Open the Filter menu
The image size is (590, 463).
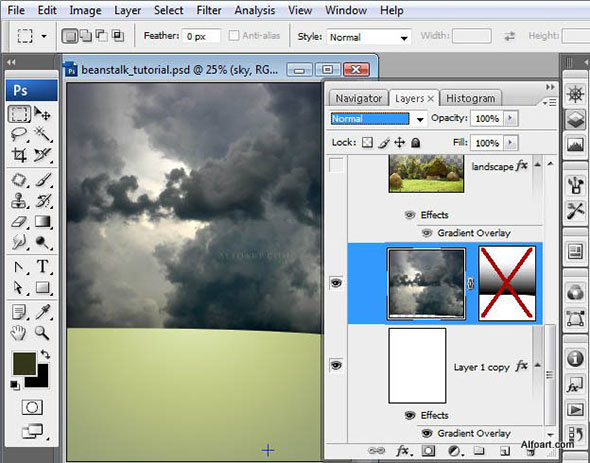coord(209,10)
